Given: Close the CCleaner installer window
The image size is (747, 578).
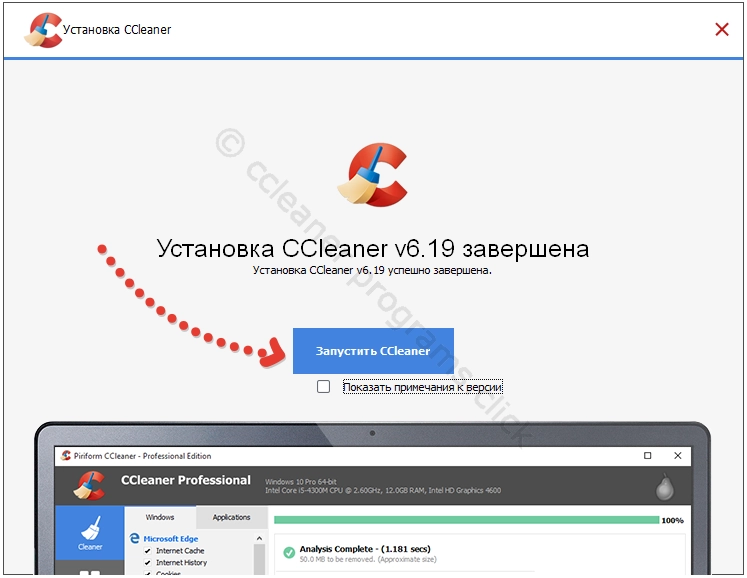Looking at the screenshot, I should click(721, 30).
